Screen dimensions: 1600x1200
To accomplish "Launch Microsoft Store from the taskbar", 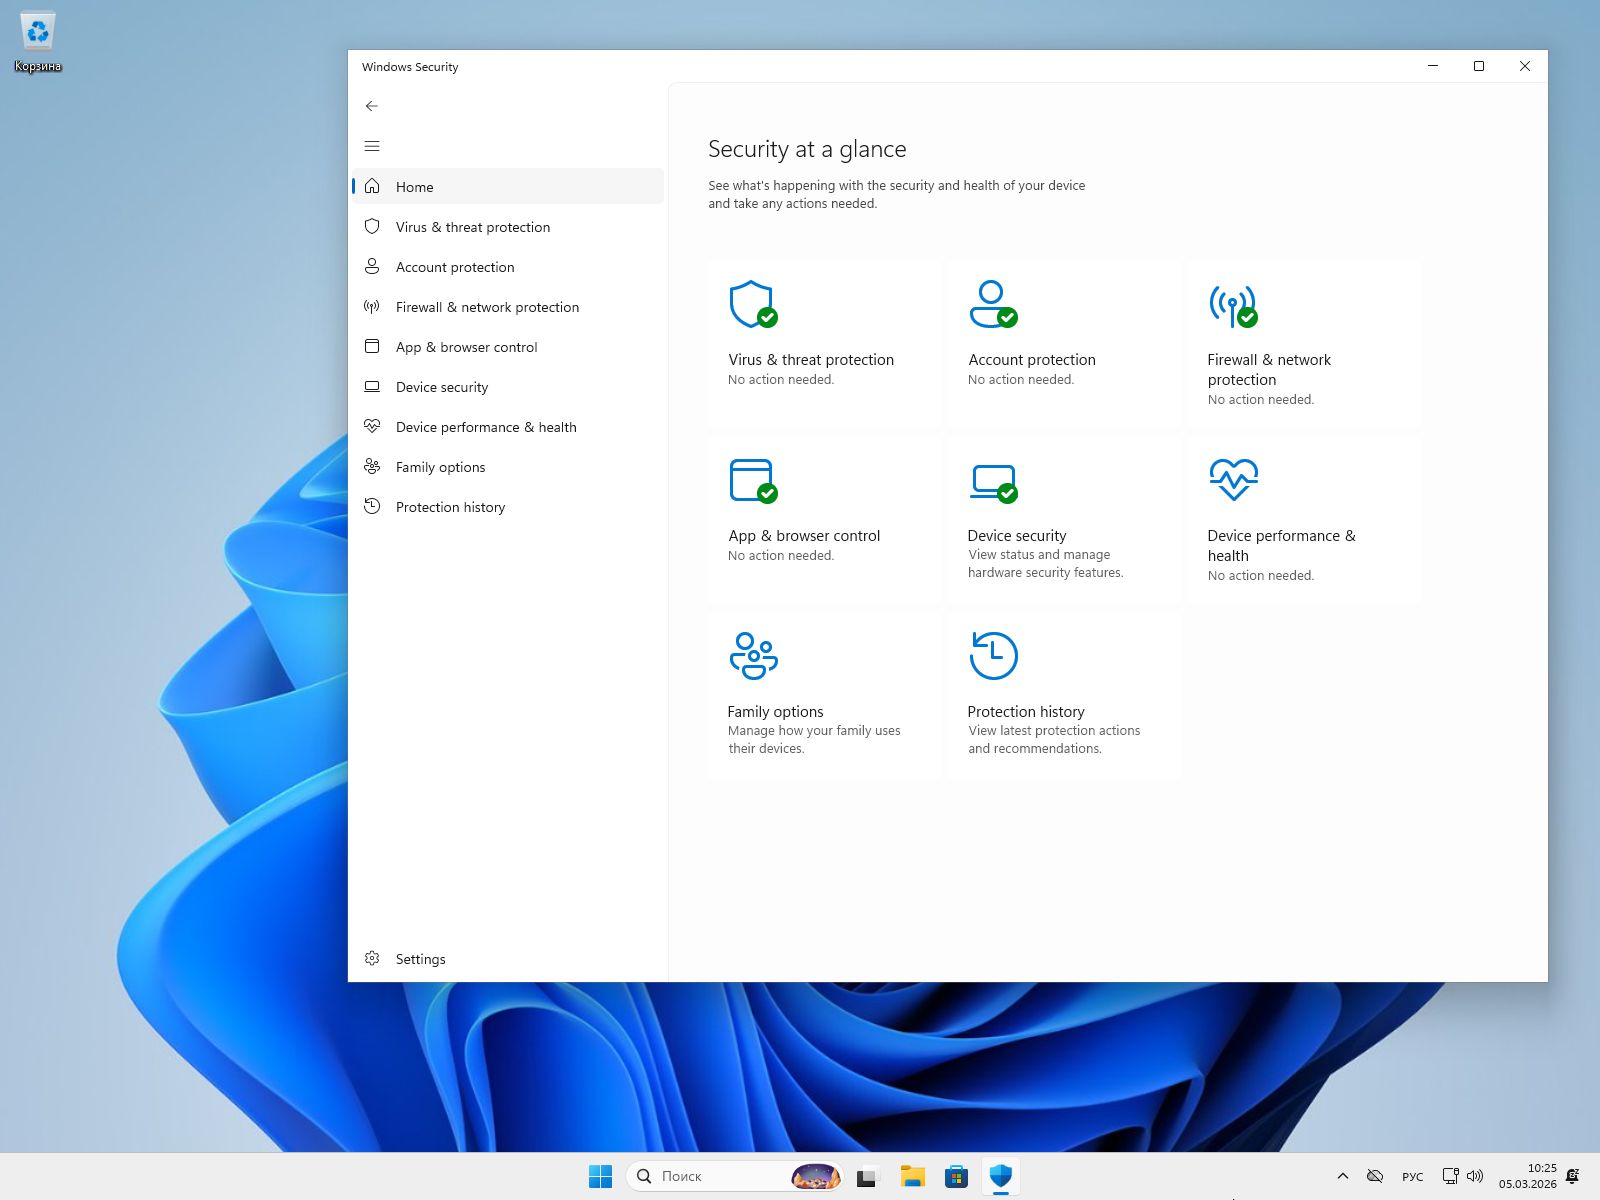I will 956,1176.
